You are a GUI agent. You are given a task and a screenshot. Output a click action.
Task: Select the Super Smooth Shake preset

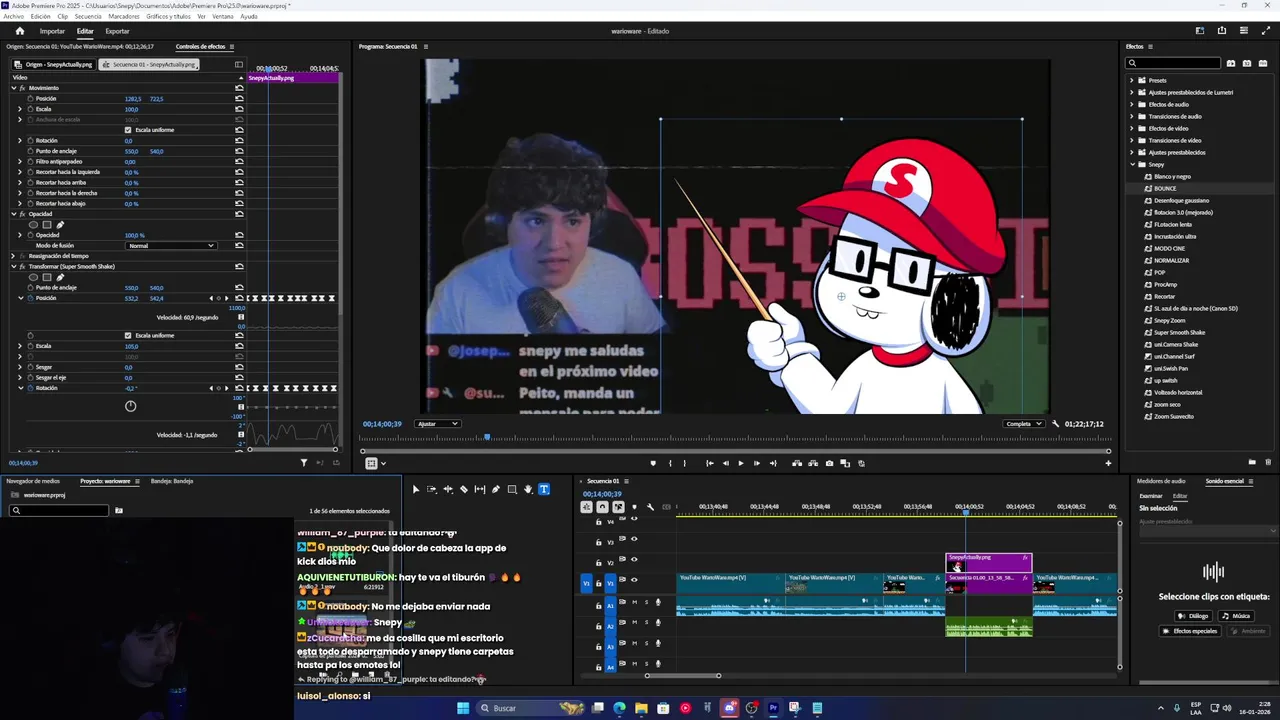pos(1179,332)
